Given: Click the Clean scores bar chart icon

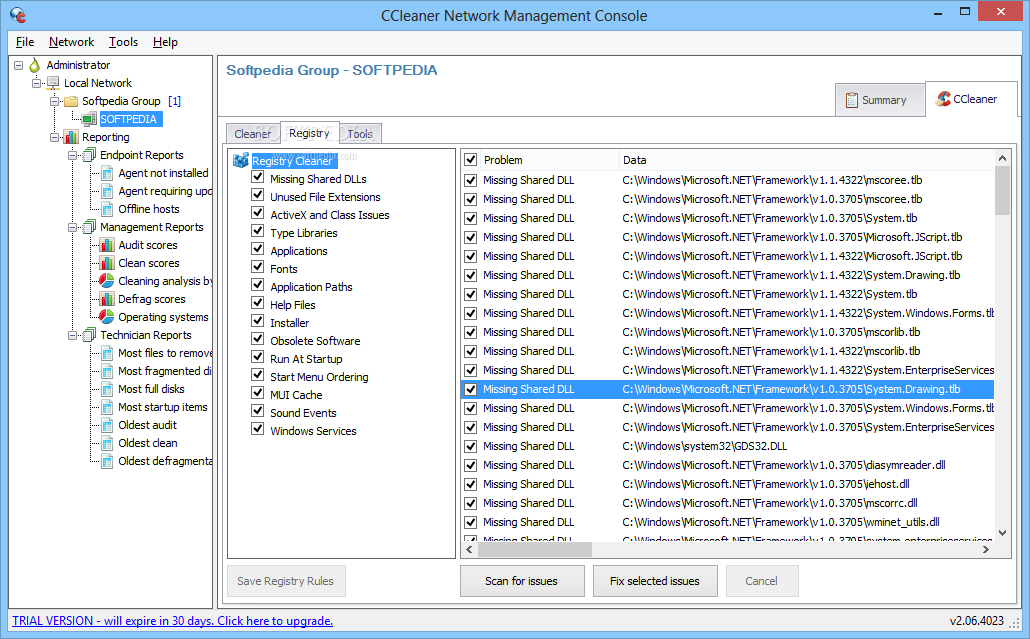Looking at the screenshot, I should [107, 263].
